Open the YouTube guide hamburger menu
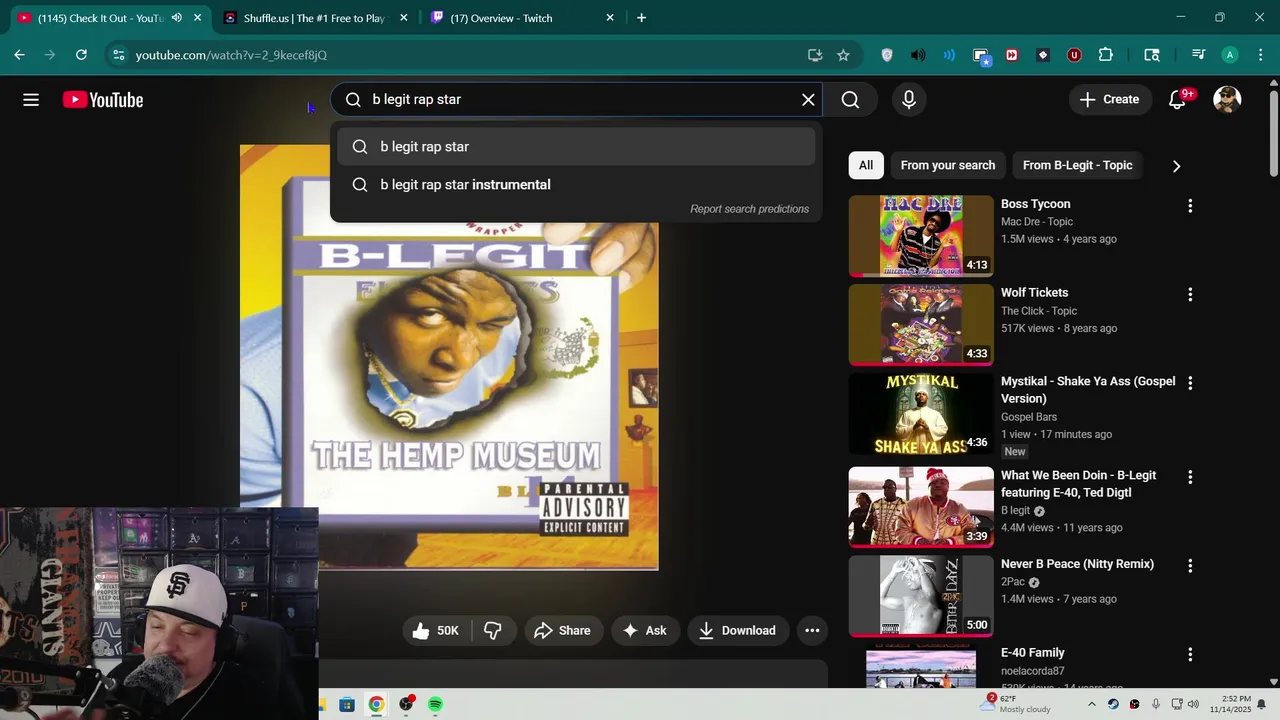 [x=31, y=100]
